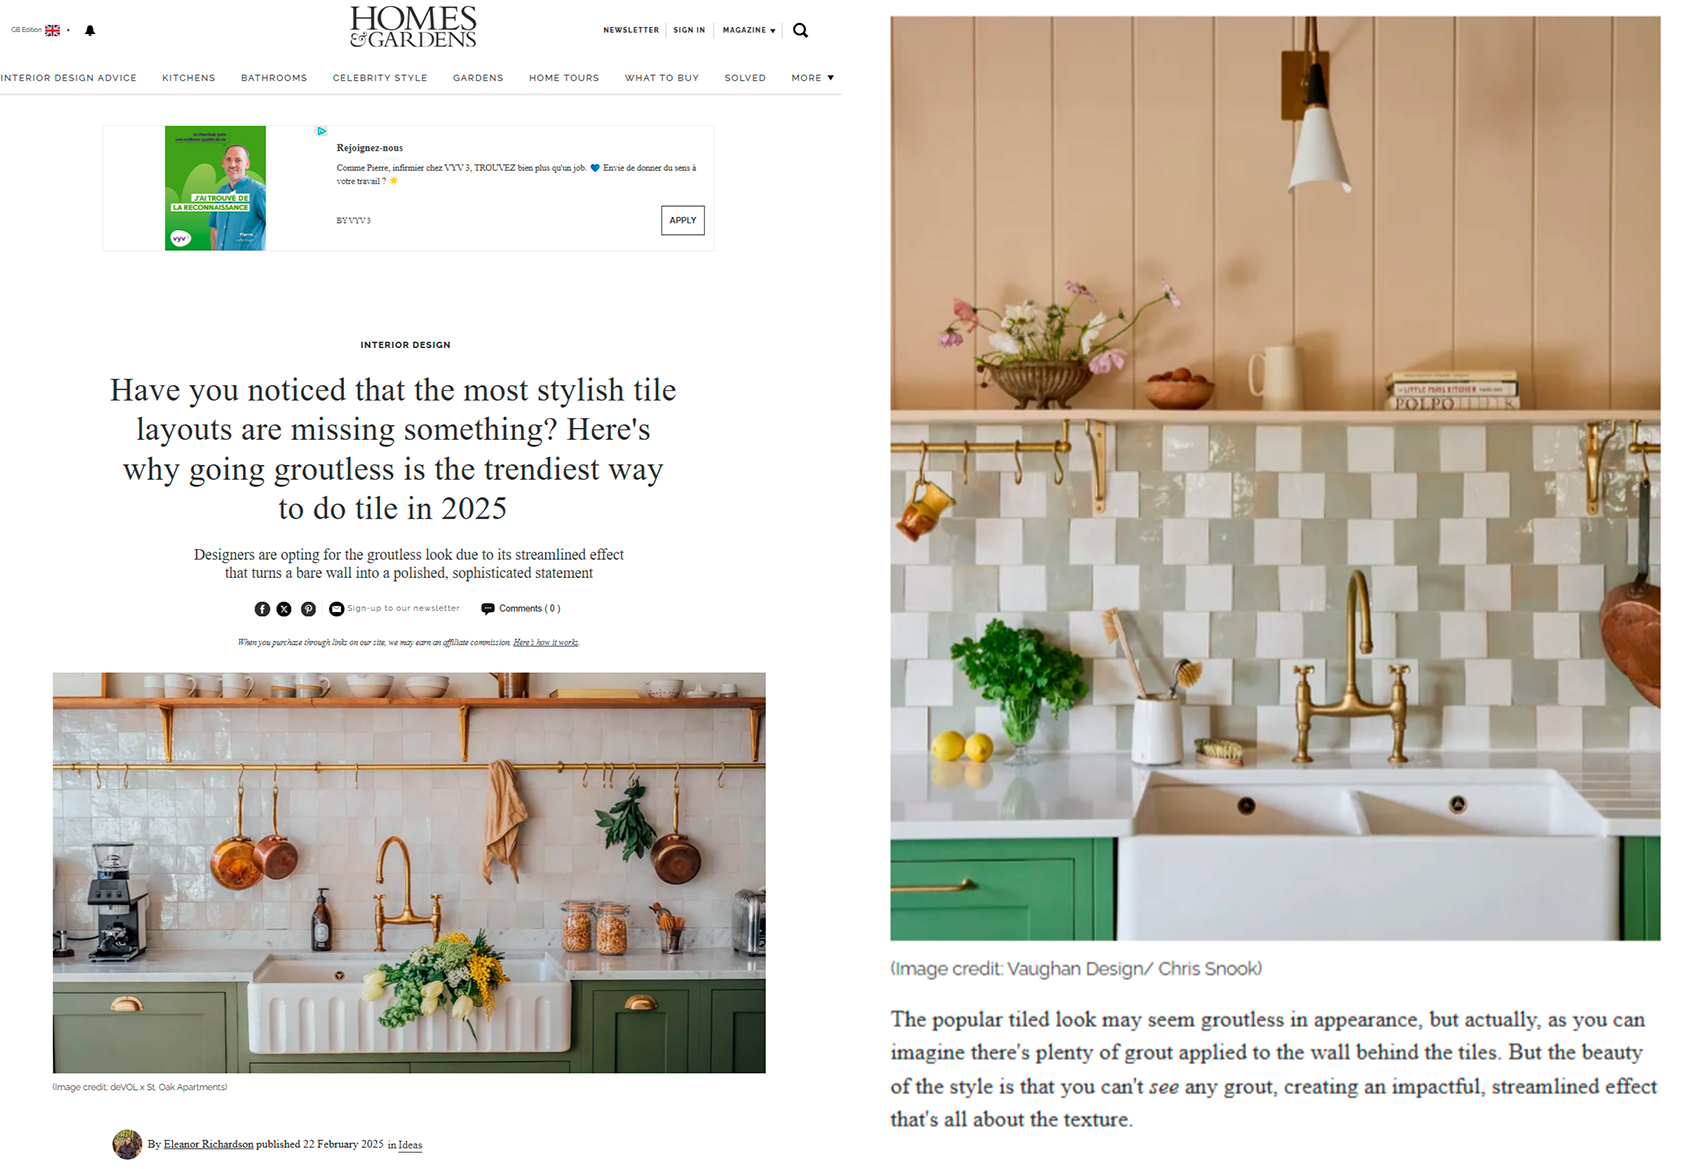Expand the More navigation menu
1692x1169 pixels.
tap(813, 78)
